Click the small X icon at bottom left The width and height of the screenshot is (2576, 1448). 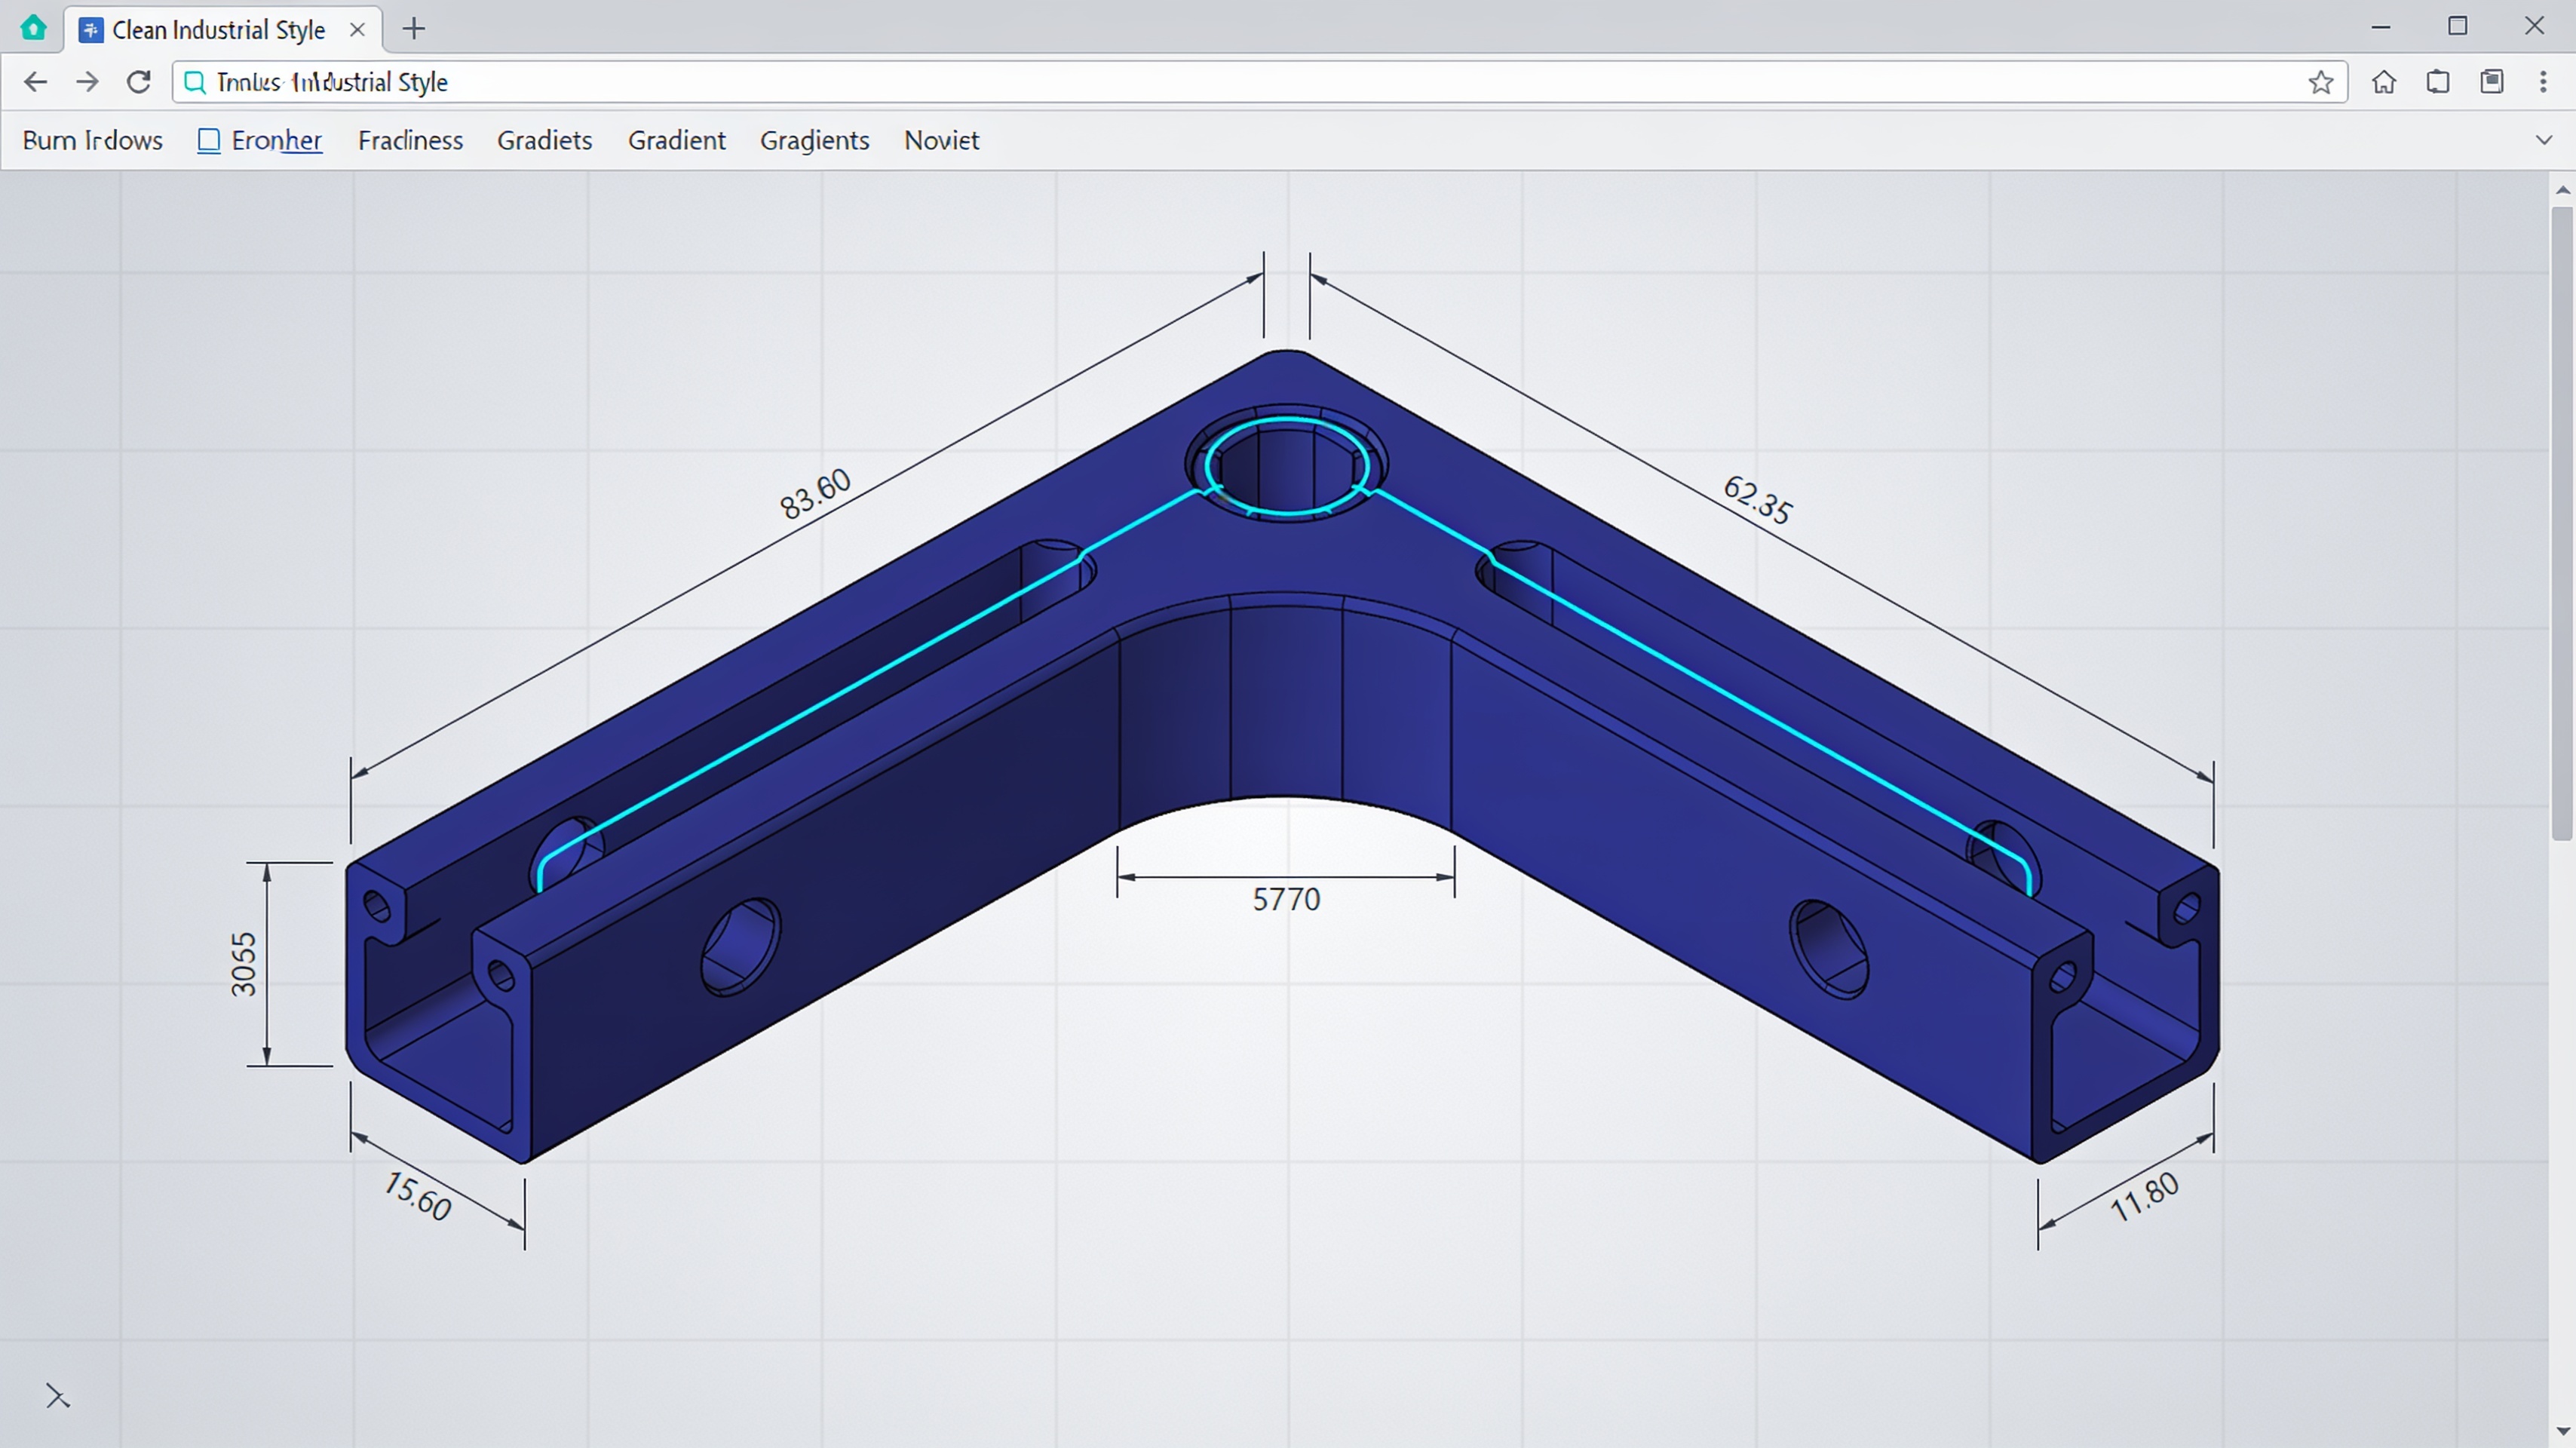pos(58,1396)
